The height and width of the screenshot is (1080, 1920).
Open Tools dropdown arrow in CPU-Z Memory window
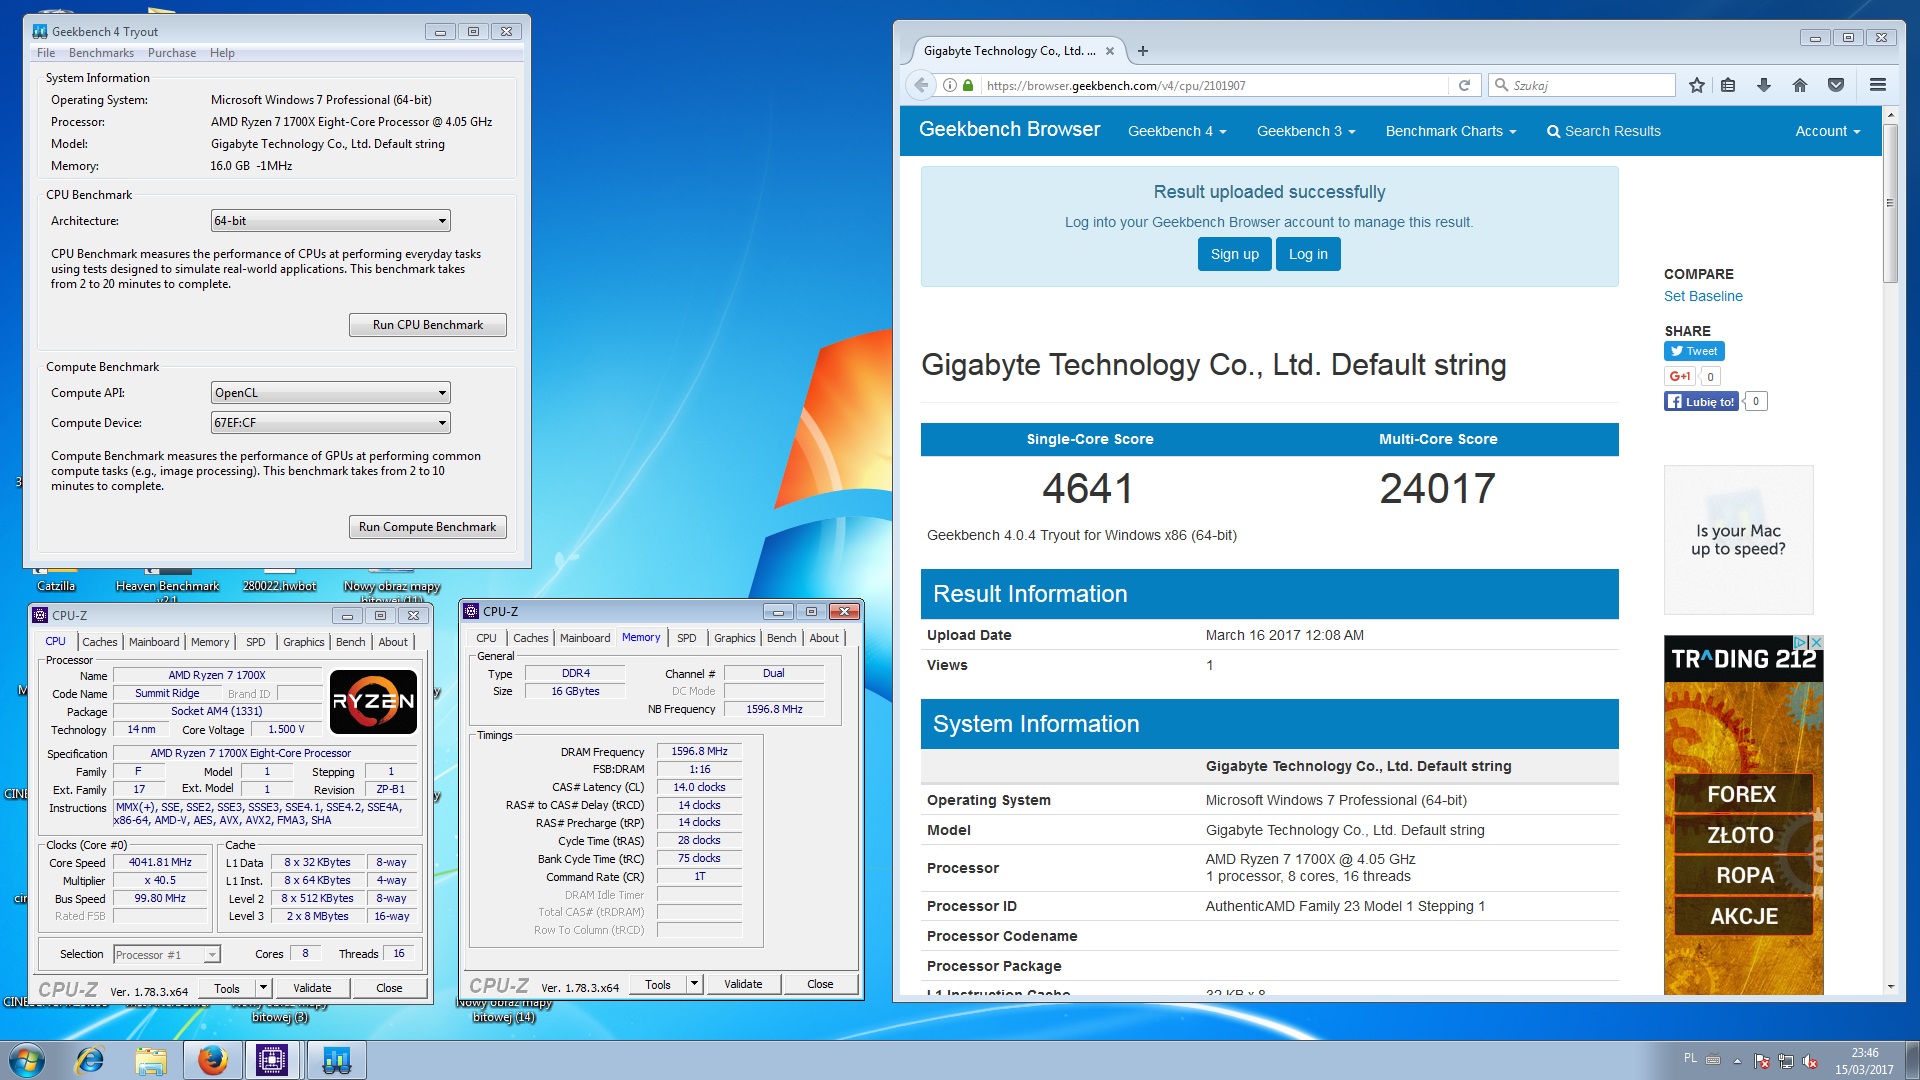click(x=694, y=984)
